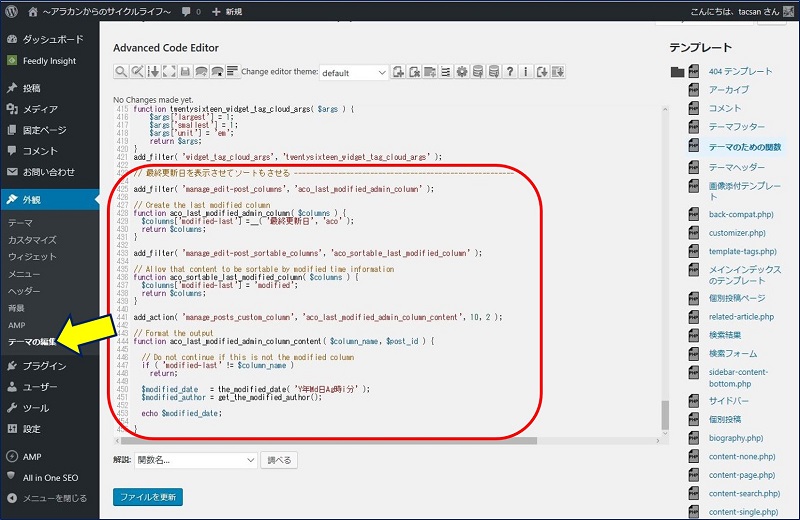The height and width of the screenshot is (520, 800).
Task: Click the ファイルを更新 button
Action: 148,497
